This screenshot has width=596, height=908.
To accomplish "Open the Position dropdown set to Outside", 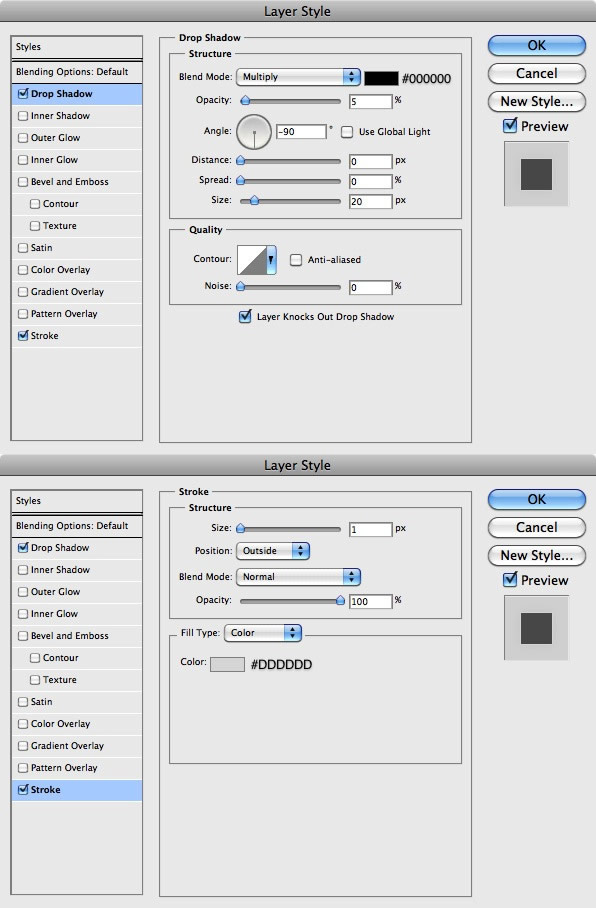I will pyautogui.click(x=273, y=551).
